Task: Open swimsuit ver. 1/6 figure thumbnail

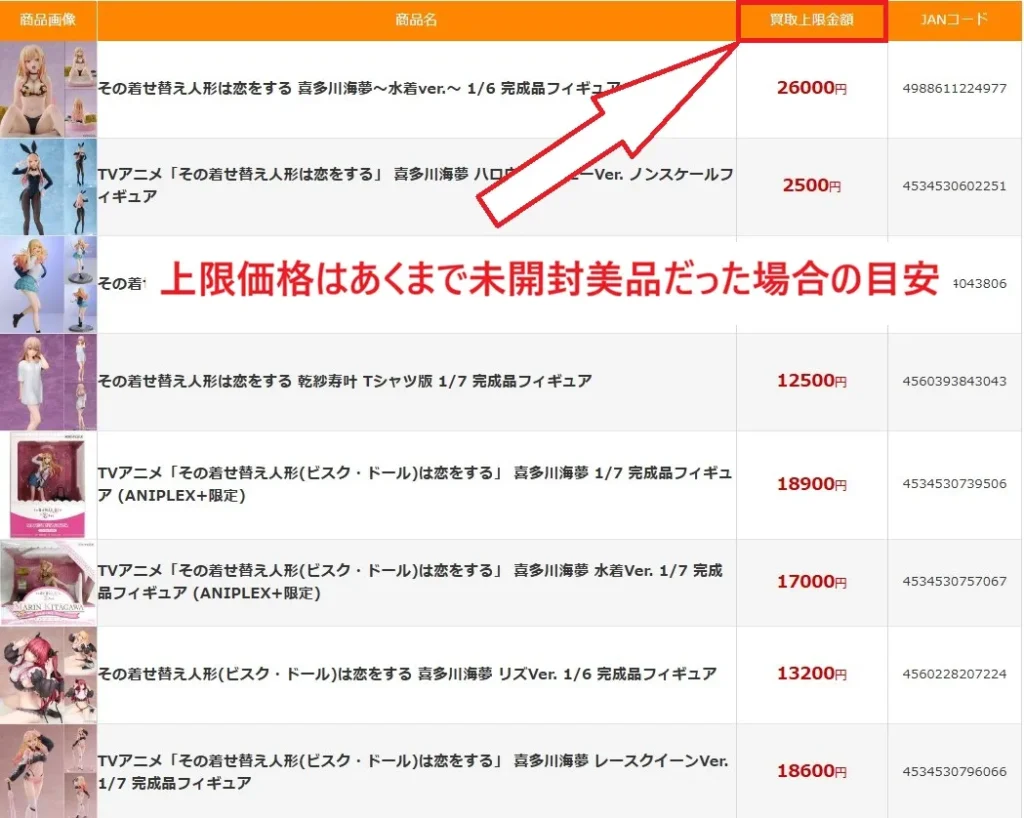Action: (48, 89)
